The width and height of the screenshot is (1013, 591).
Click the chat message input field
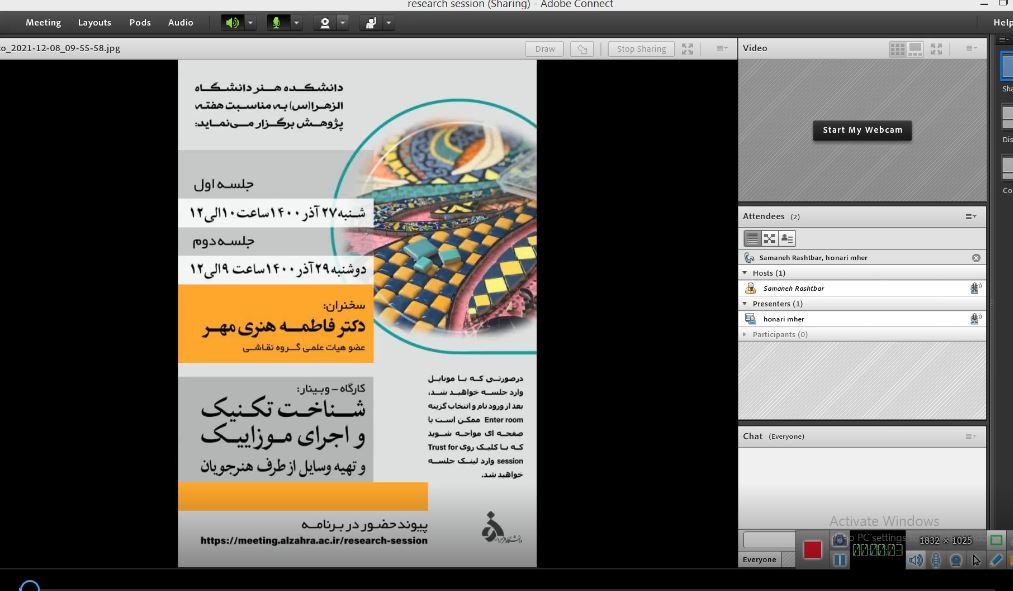(769, 539)
